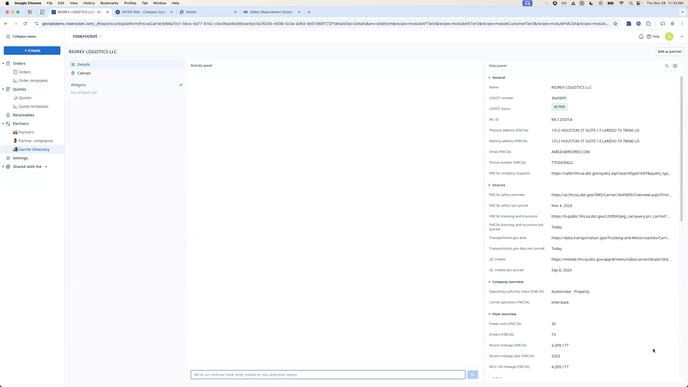
Task: Open FMCSA company snapshot link
Action: tap(611, 173)
